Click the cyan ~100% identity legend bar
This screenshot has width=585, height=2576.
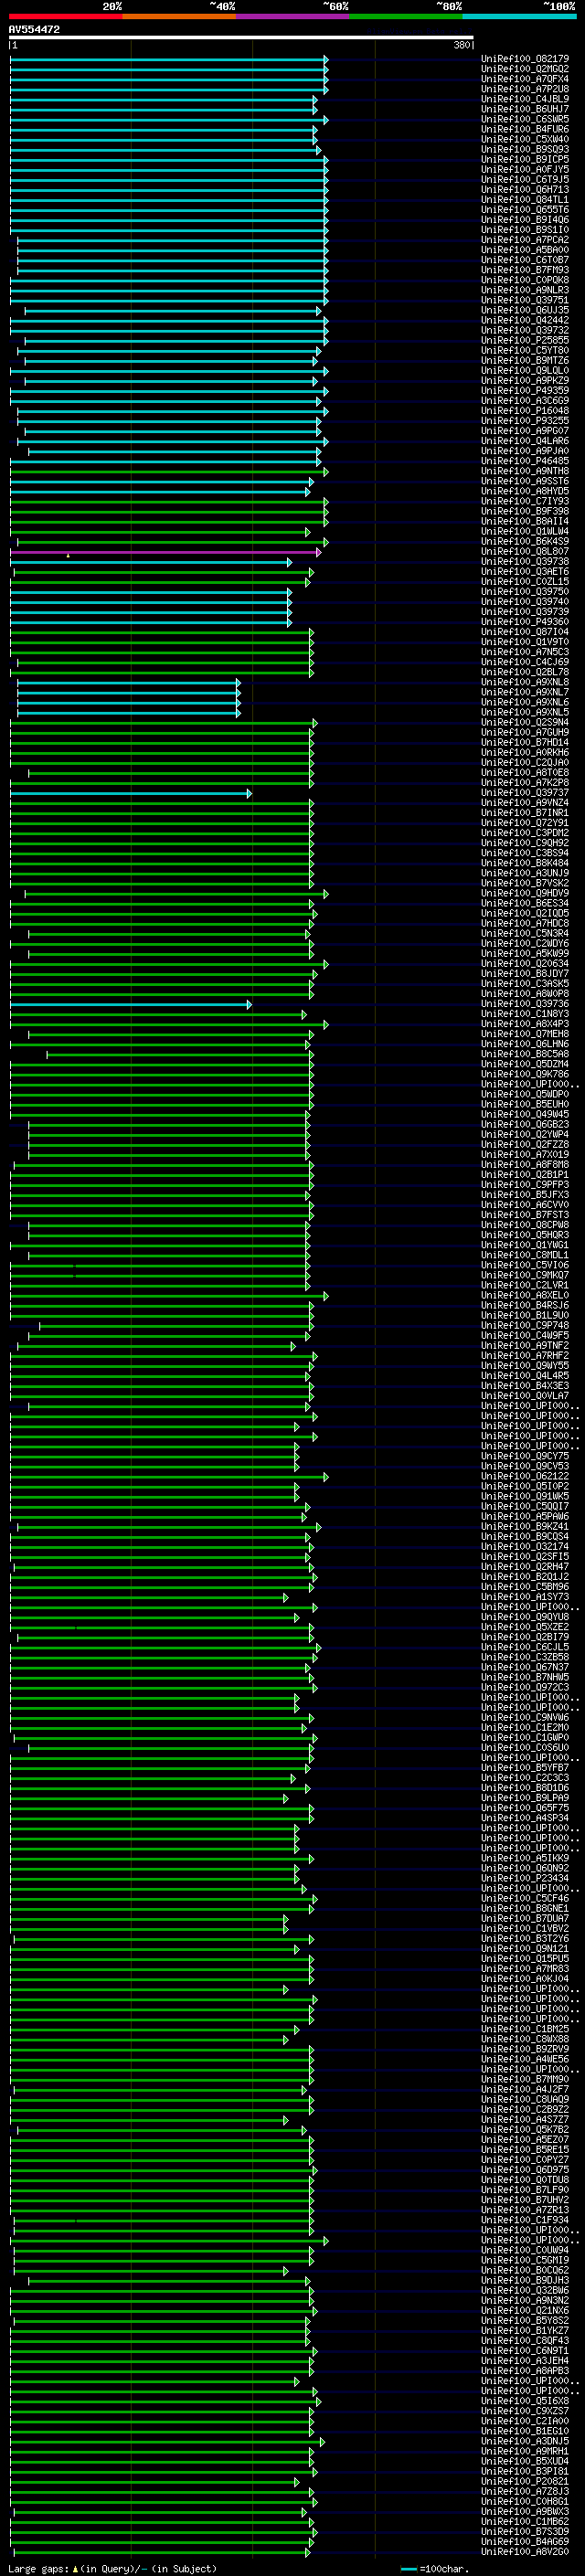(519, 16)
